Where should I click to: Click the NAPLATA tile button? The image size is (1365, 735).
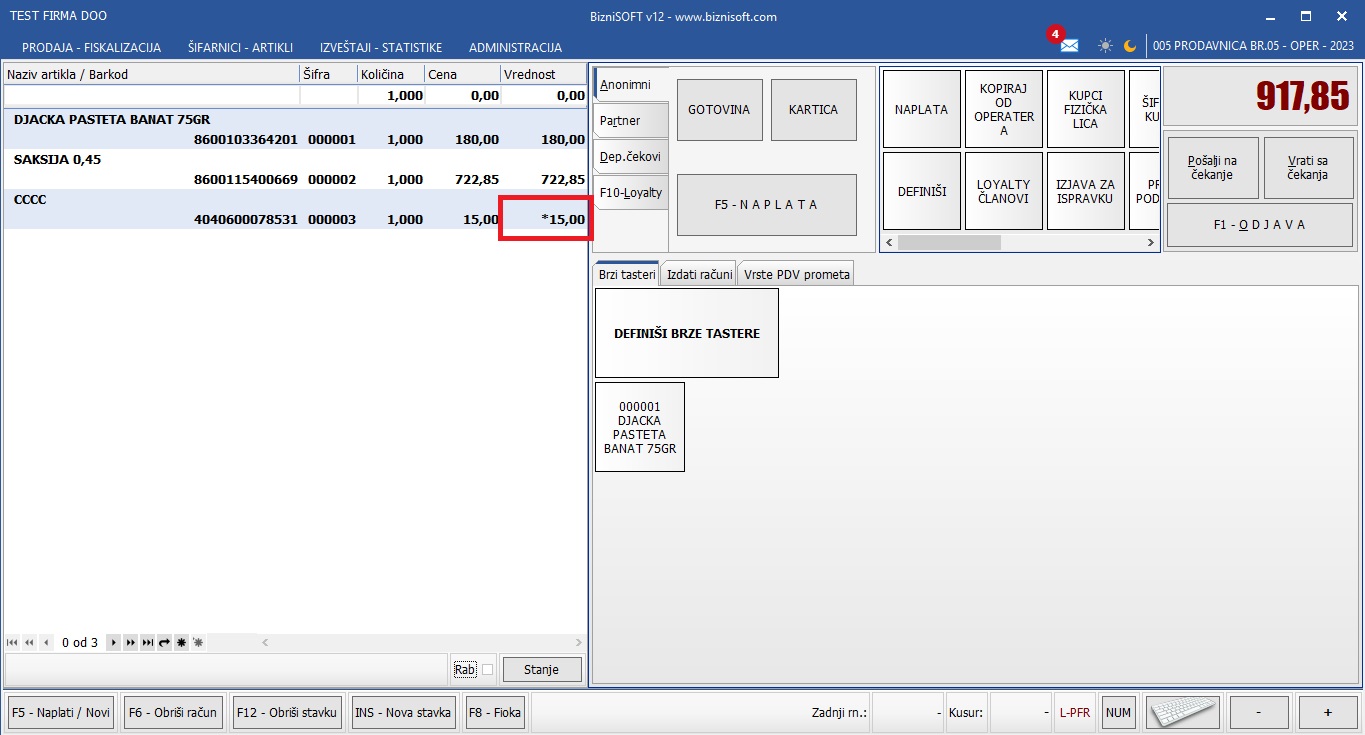pyautogui.click(x=922, y=109)
